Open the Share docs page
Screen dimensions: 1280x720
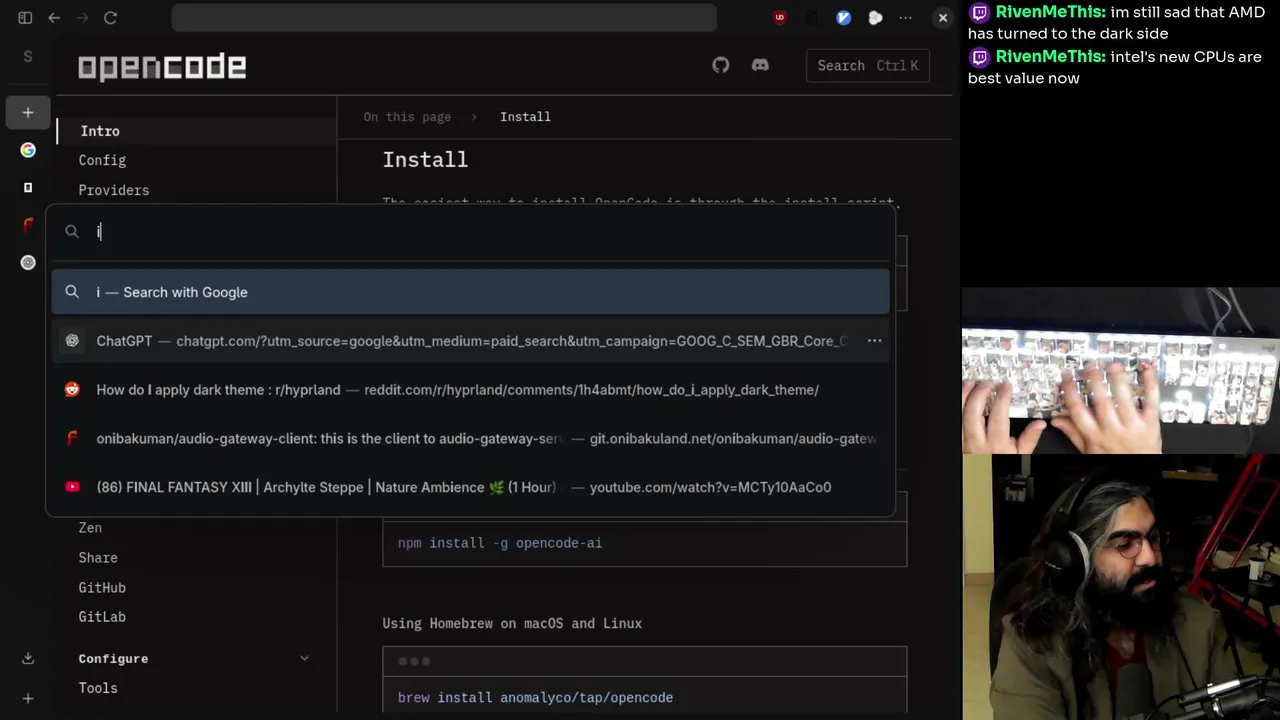(x=98, y=557)
